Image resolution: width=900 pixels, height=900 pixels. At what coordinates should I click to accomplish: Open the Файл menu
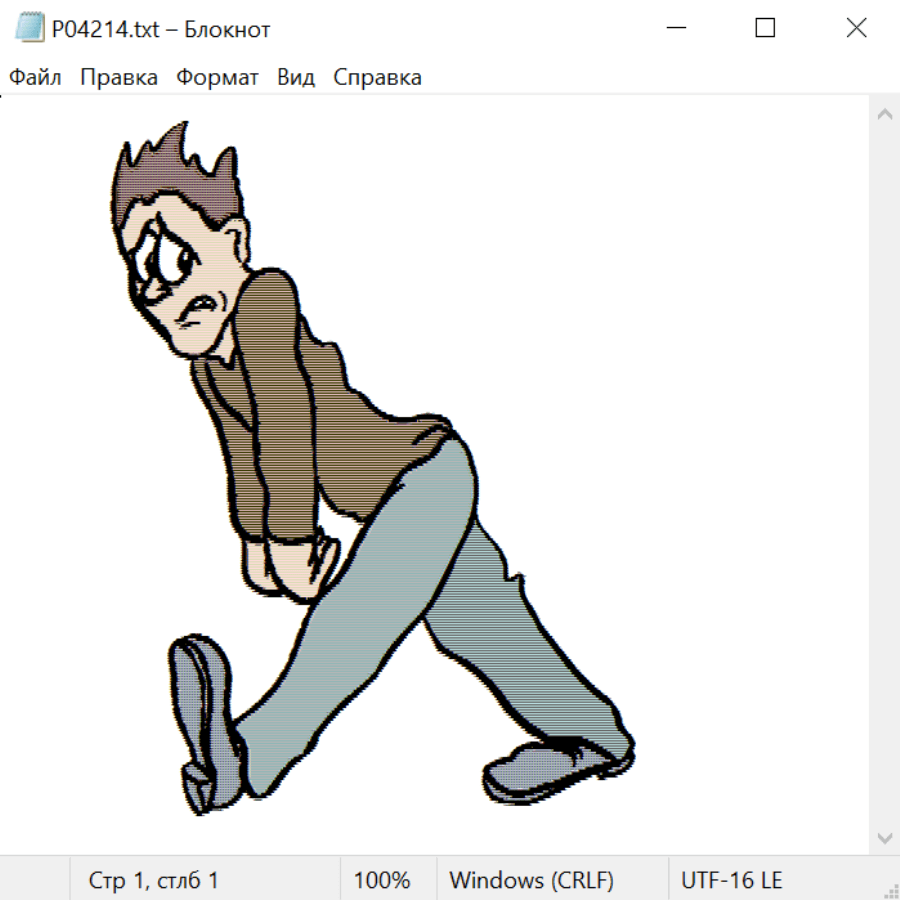[35, 78]
